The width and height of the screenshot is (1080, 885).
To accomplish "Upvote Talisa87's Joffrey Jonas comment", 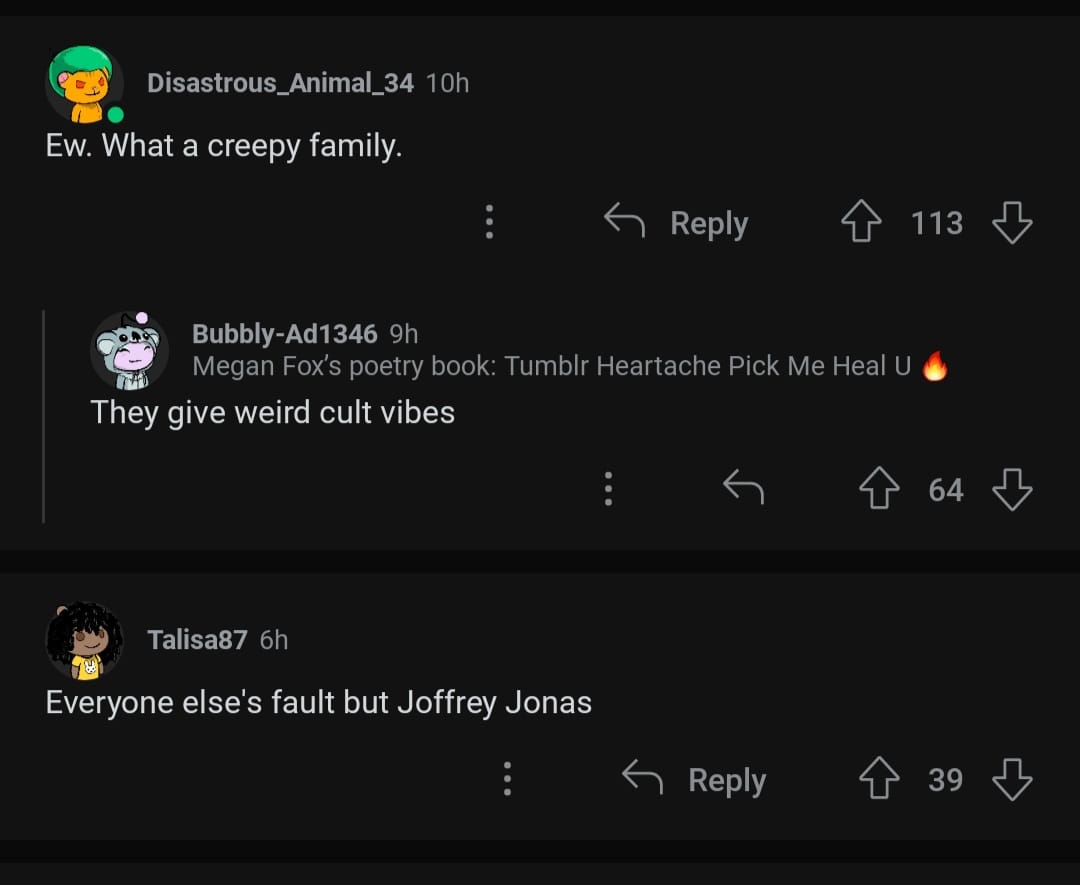I will coord(878,779).
